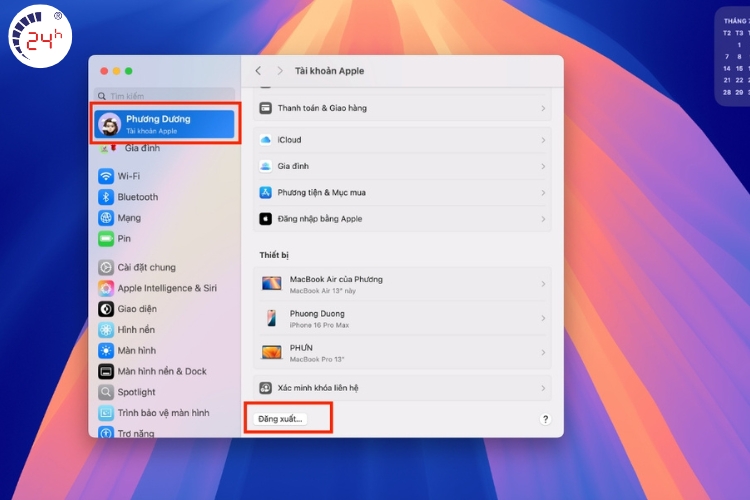Click the help question mark button

tap(545, 419)
